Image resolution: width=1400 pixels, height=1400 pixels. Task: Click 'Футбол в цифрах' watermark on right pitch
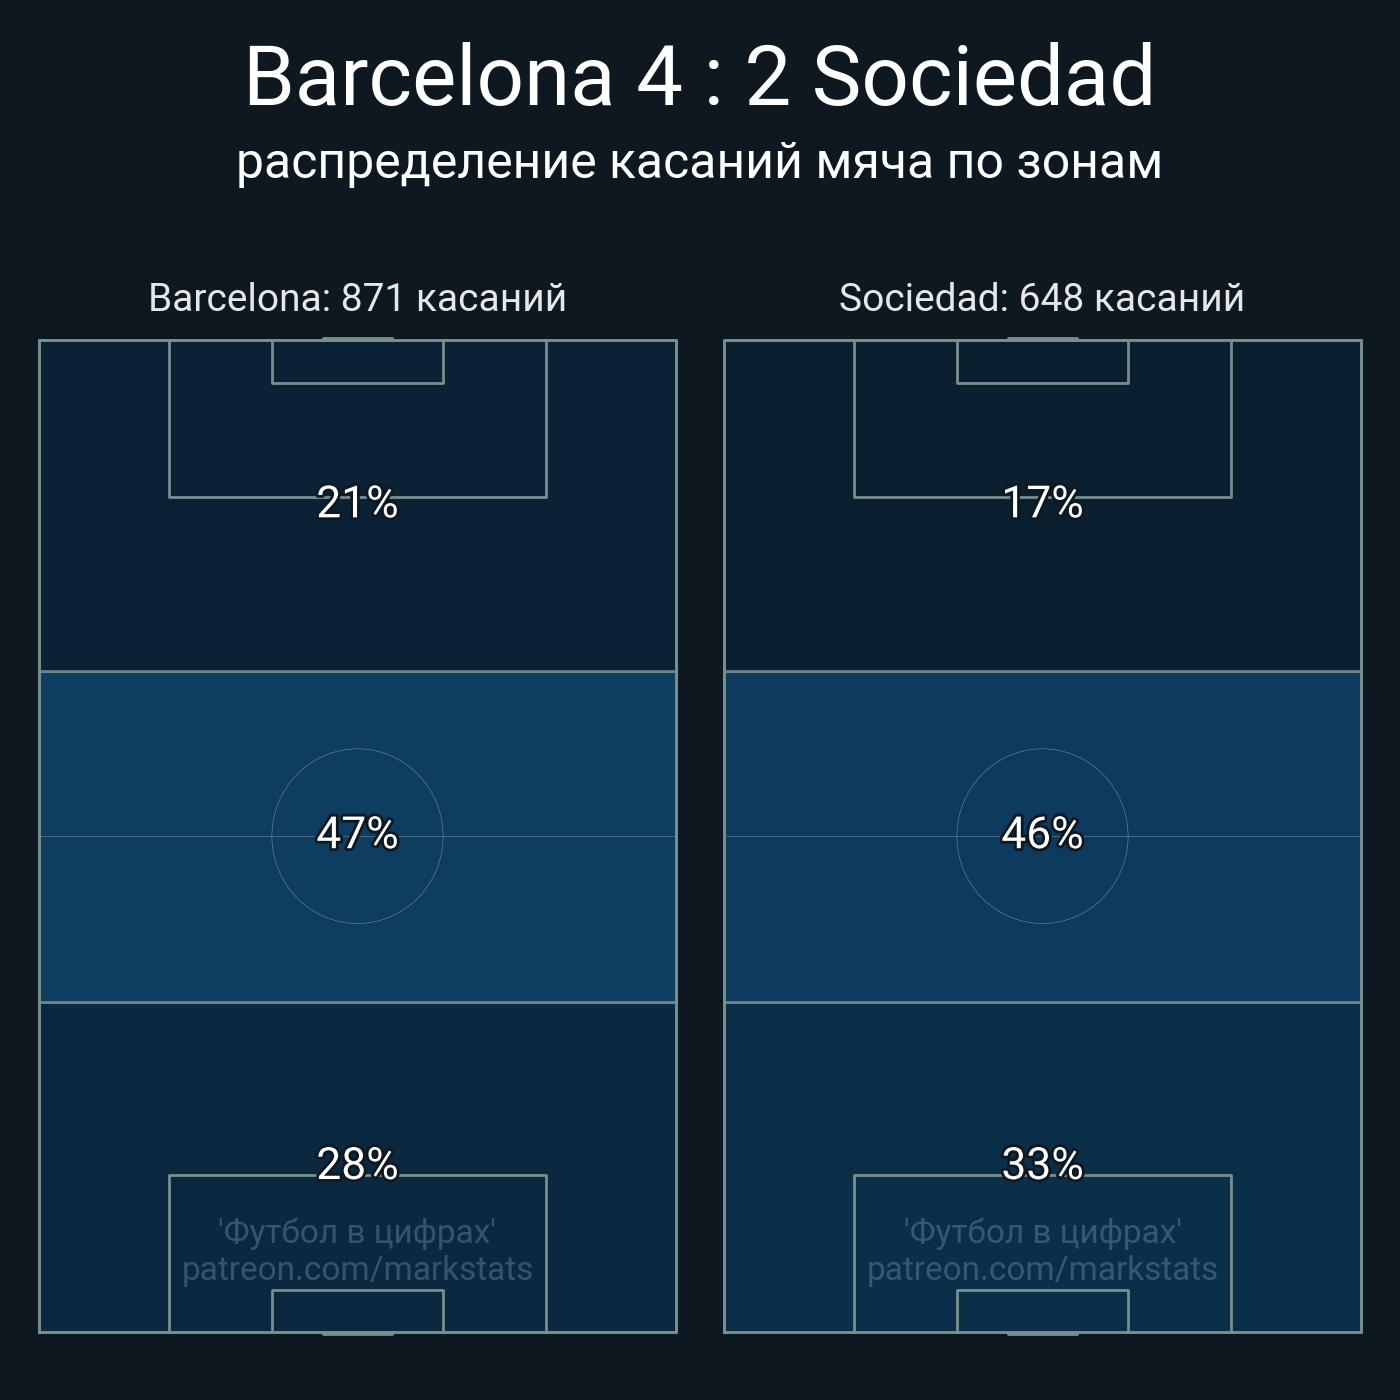click(x=1043, y=1232)
